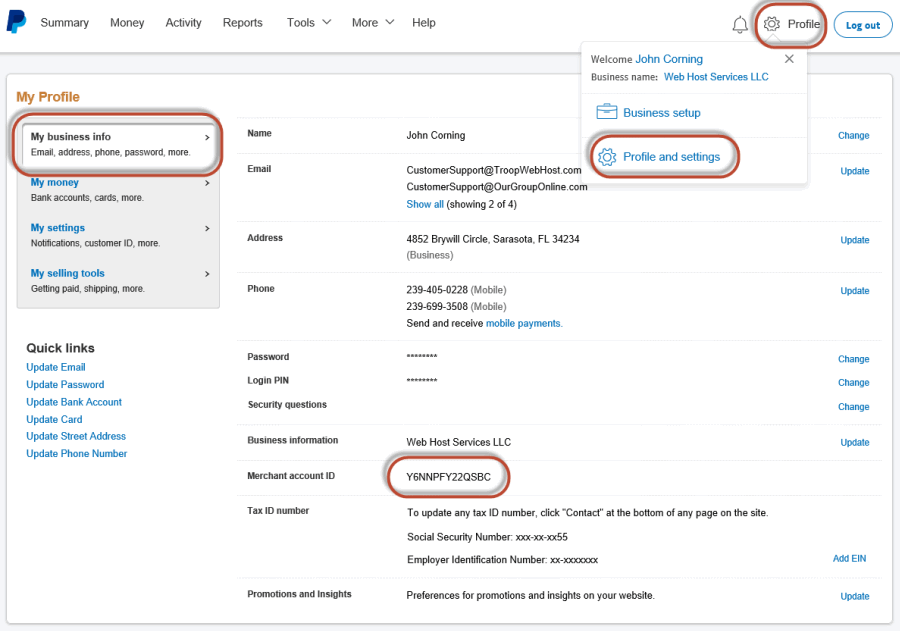Click Update link in the Email row
This screenshot has height=631, width=900.
pyautogui.click(x=854, y=171)
